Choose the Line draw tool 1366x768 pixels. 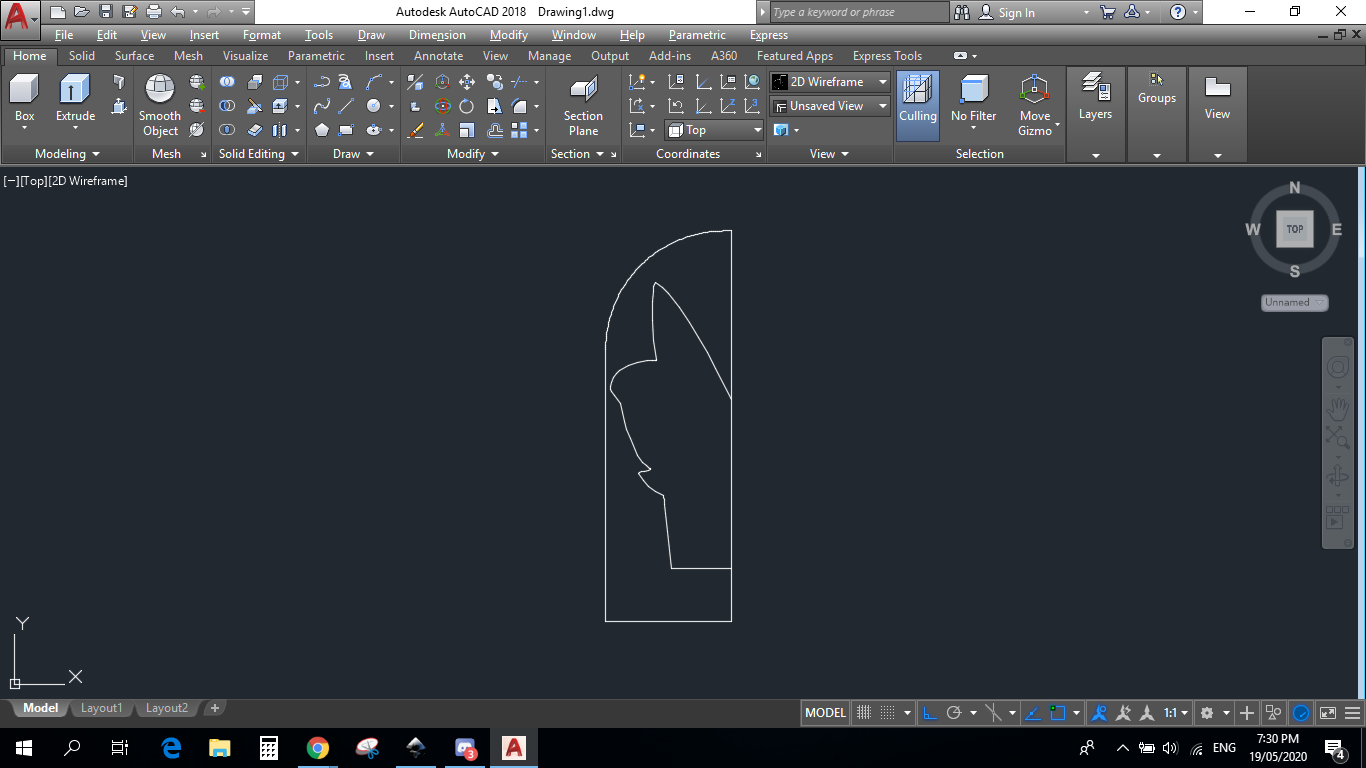pyautogui.click(x=346, y=106)
